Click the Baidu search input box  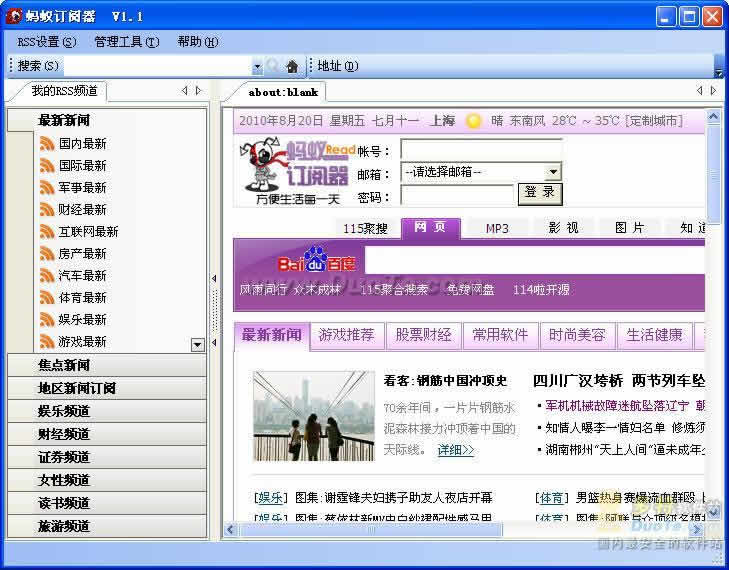tap(535, 260)
